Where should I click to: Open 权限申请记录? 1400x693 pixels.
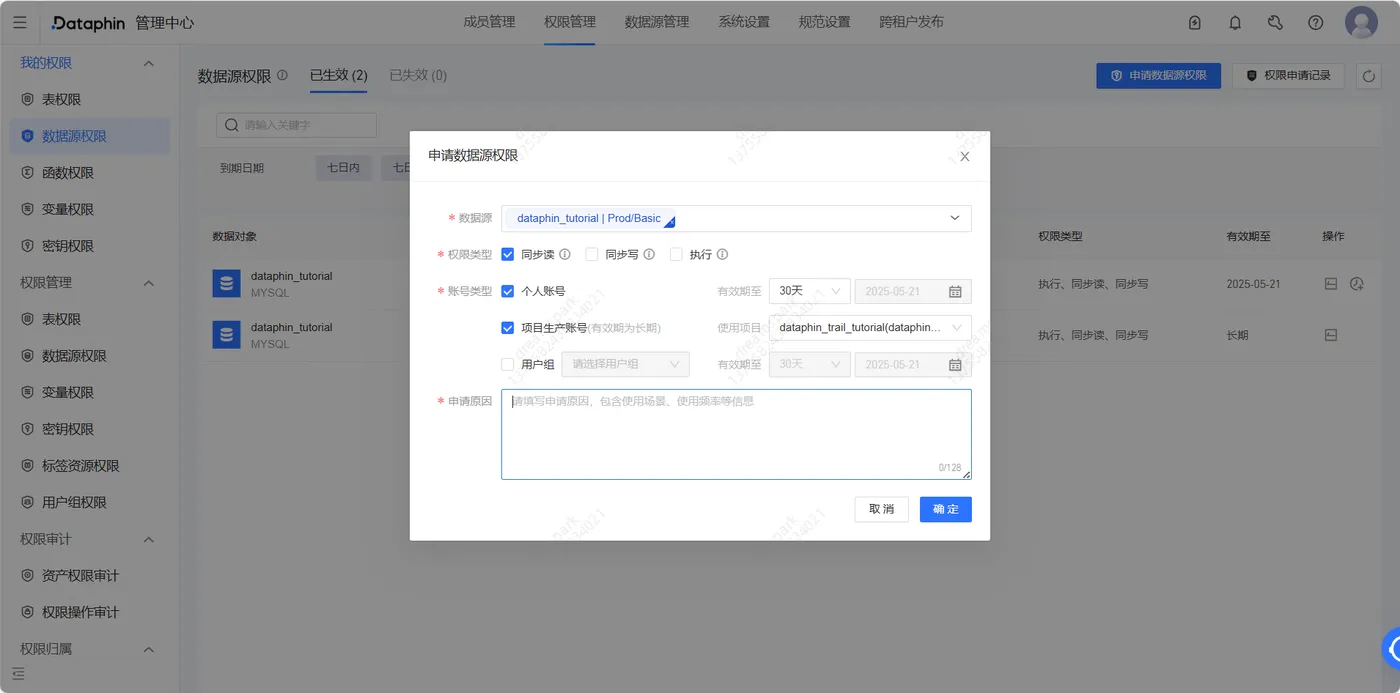1289,75
